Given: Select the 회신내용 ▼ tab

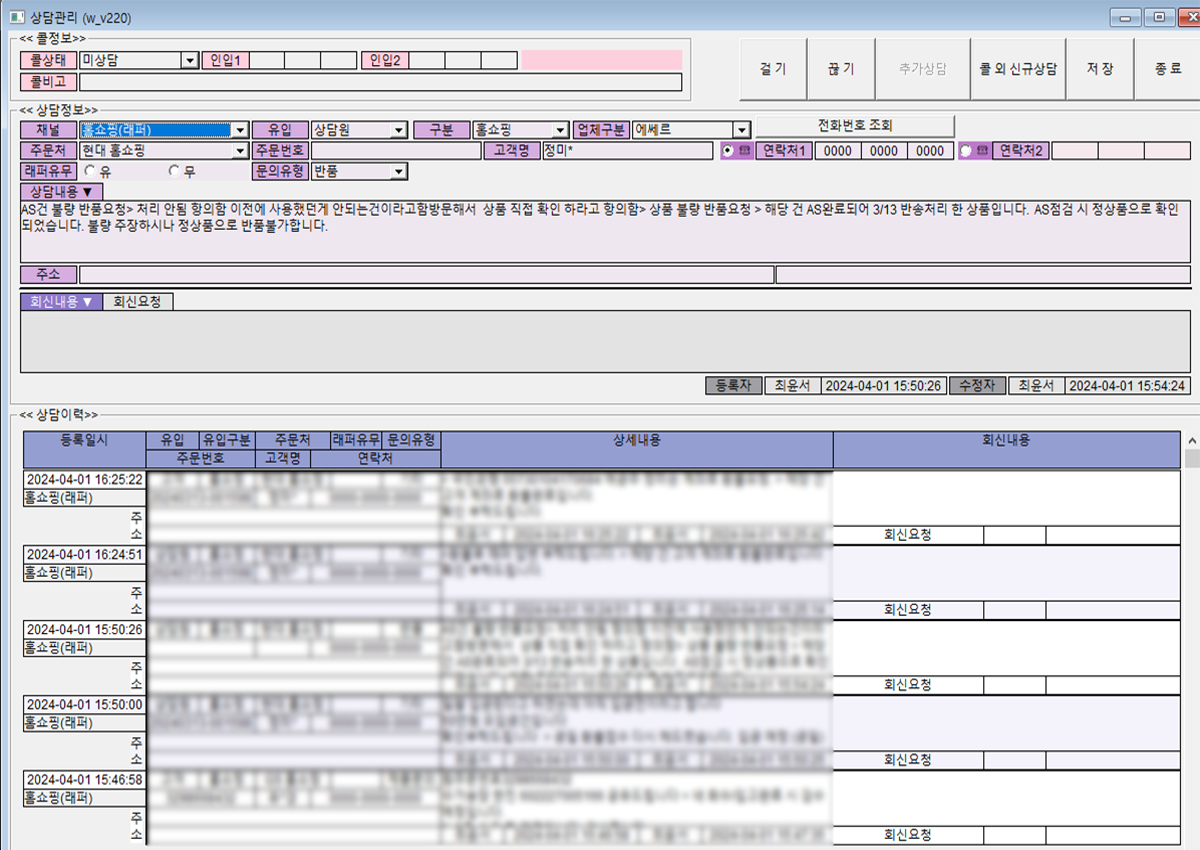Looking at the screenshot, I should click(x=61, y=301).
